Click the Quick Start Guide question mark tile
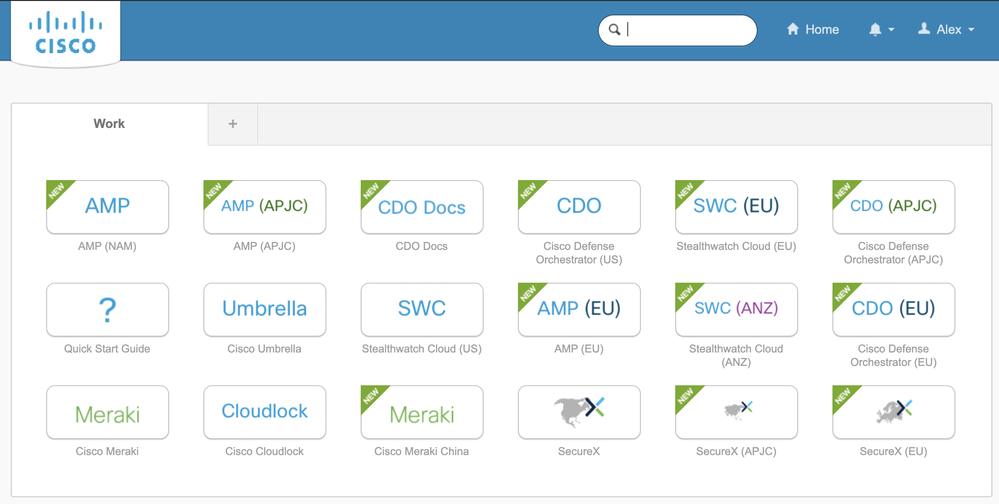 tap(107, 310)
